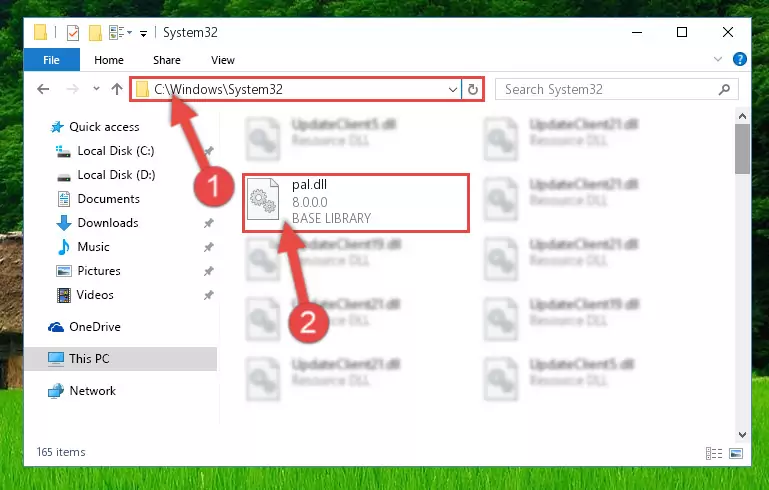Image resolution: width=769 pixels, height=490 pixels.
Task: Click the BASE LIBRARY description under pal.dll
Action: point(332,218)
